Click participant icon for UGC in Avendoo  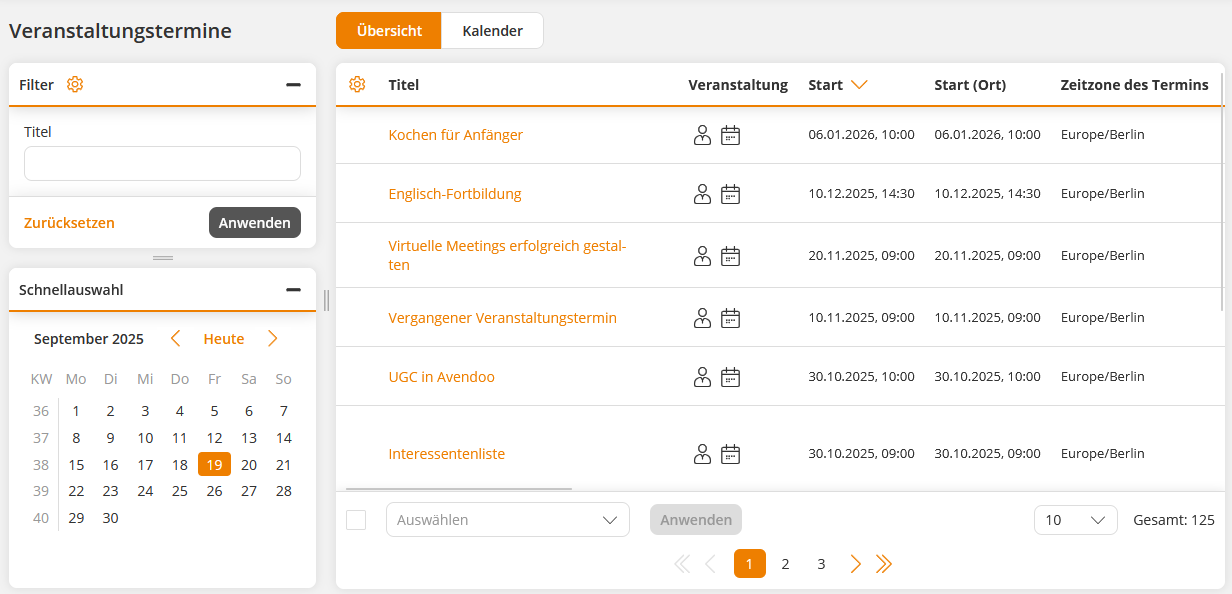tap(702, 377)
